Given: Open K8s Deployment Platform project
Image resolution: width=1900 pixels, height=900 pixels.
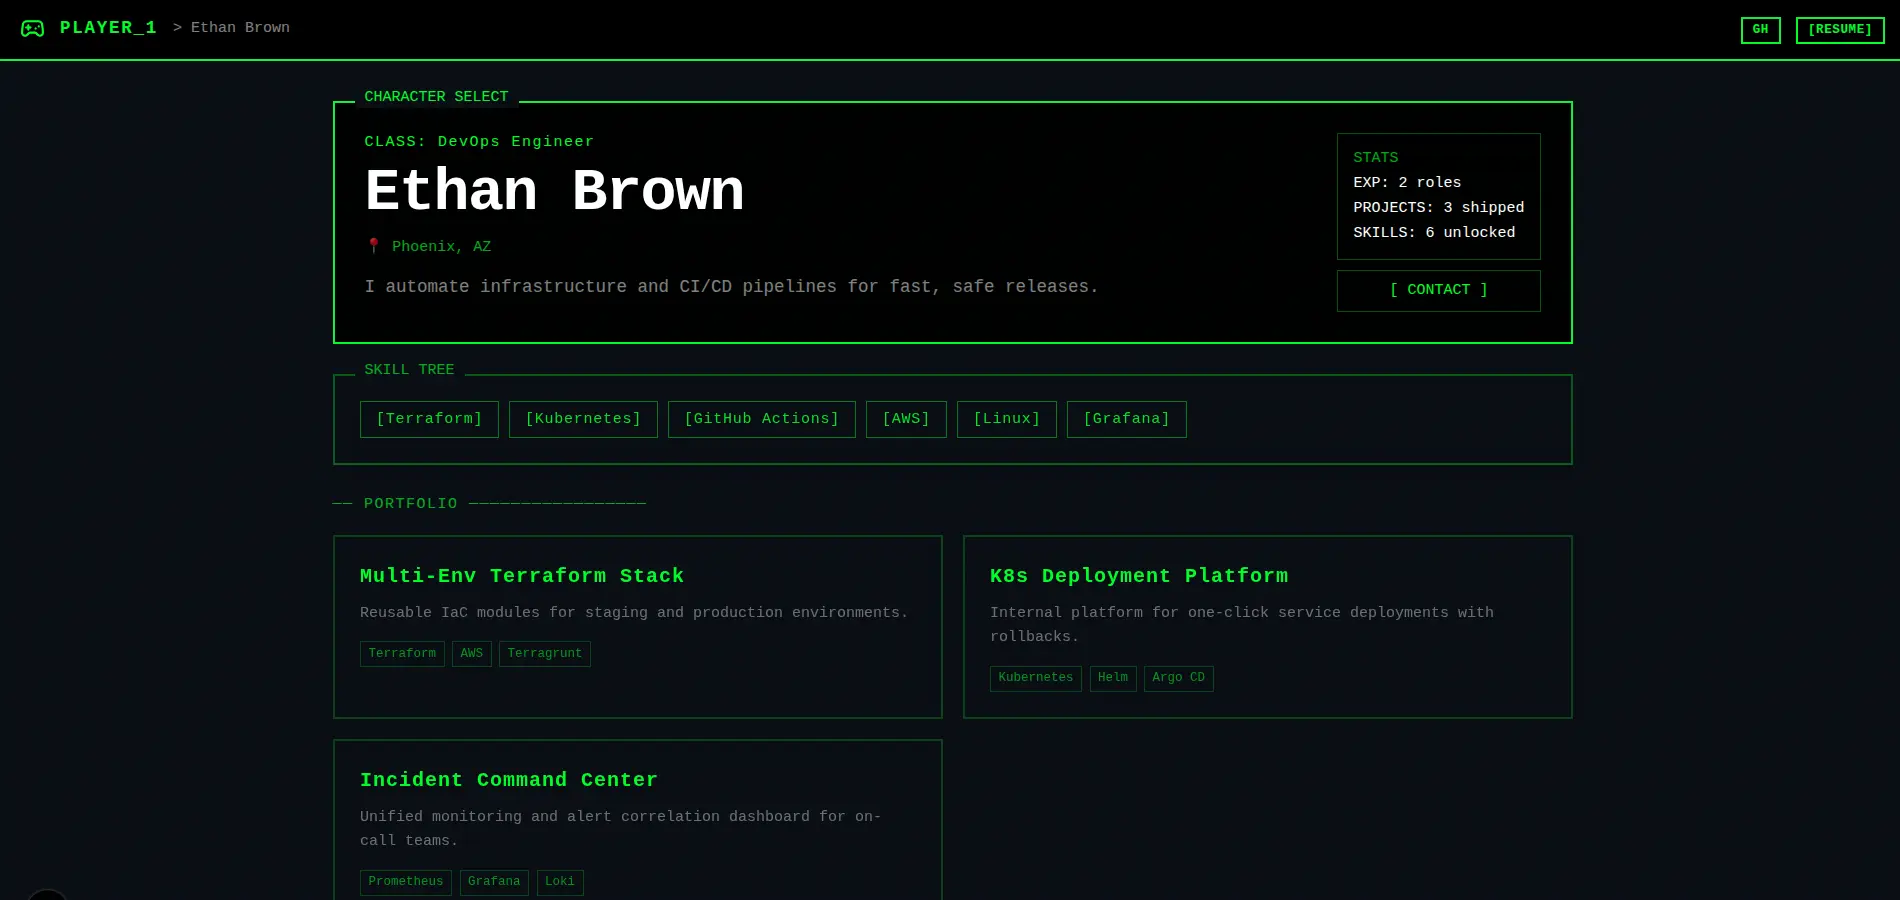Looking at the screenshot, I should tap(1139, 576).
